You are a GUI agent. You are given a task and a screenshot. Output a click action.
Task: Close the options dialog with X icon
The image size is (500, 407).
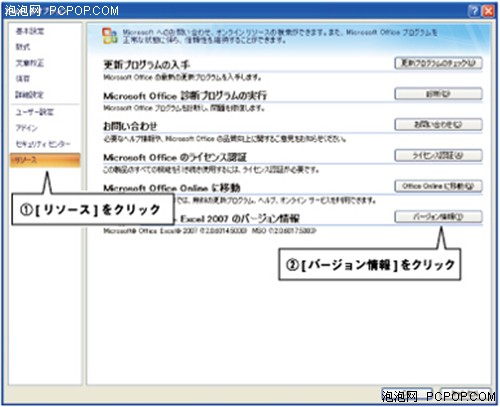tap(488, 11)
